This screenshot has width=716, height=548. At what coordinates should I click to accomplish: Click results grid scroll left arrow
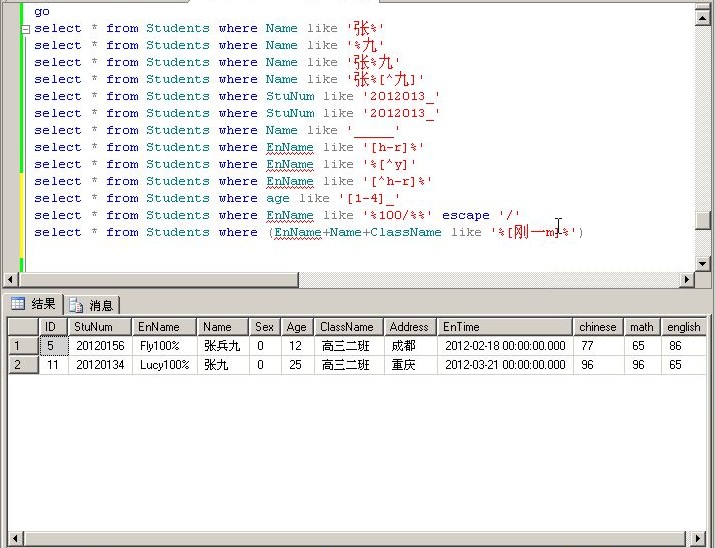tap(15, 538)
